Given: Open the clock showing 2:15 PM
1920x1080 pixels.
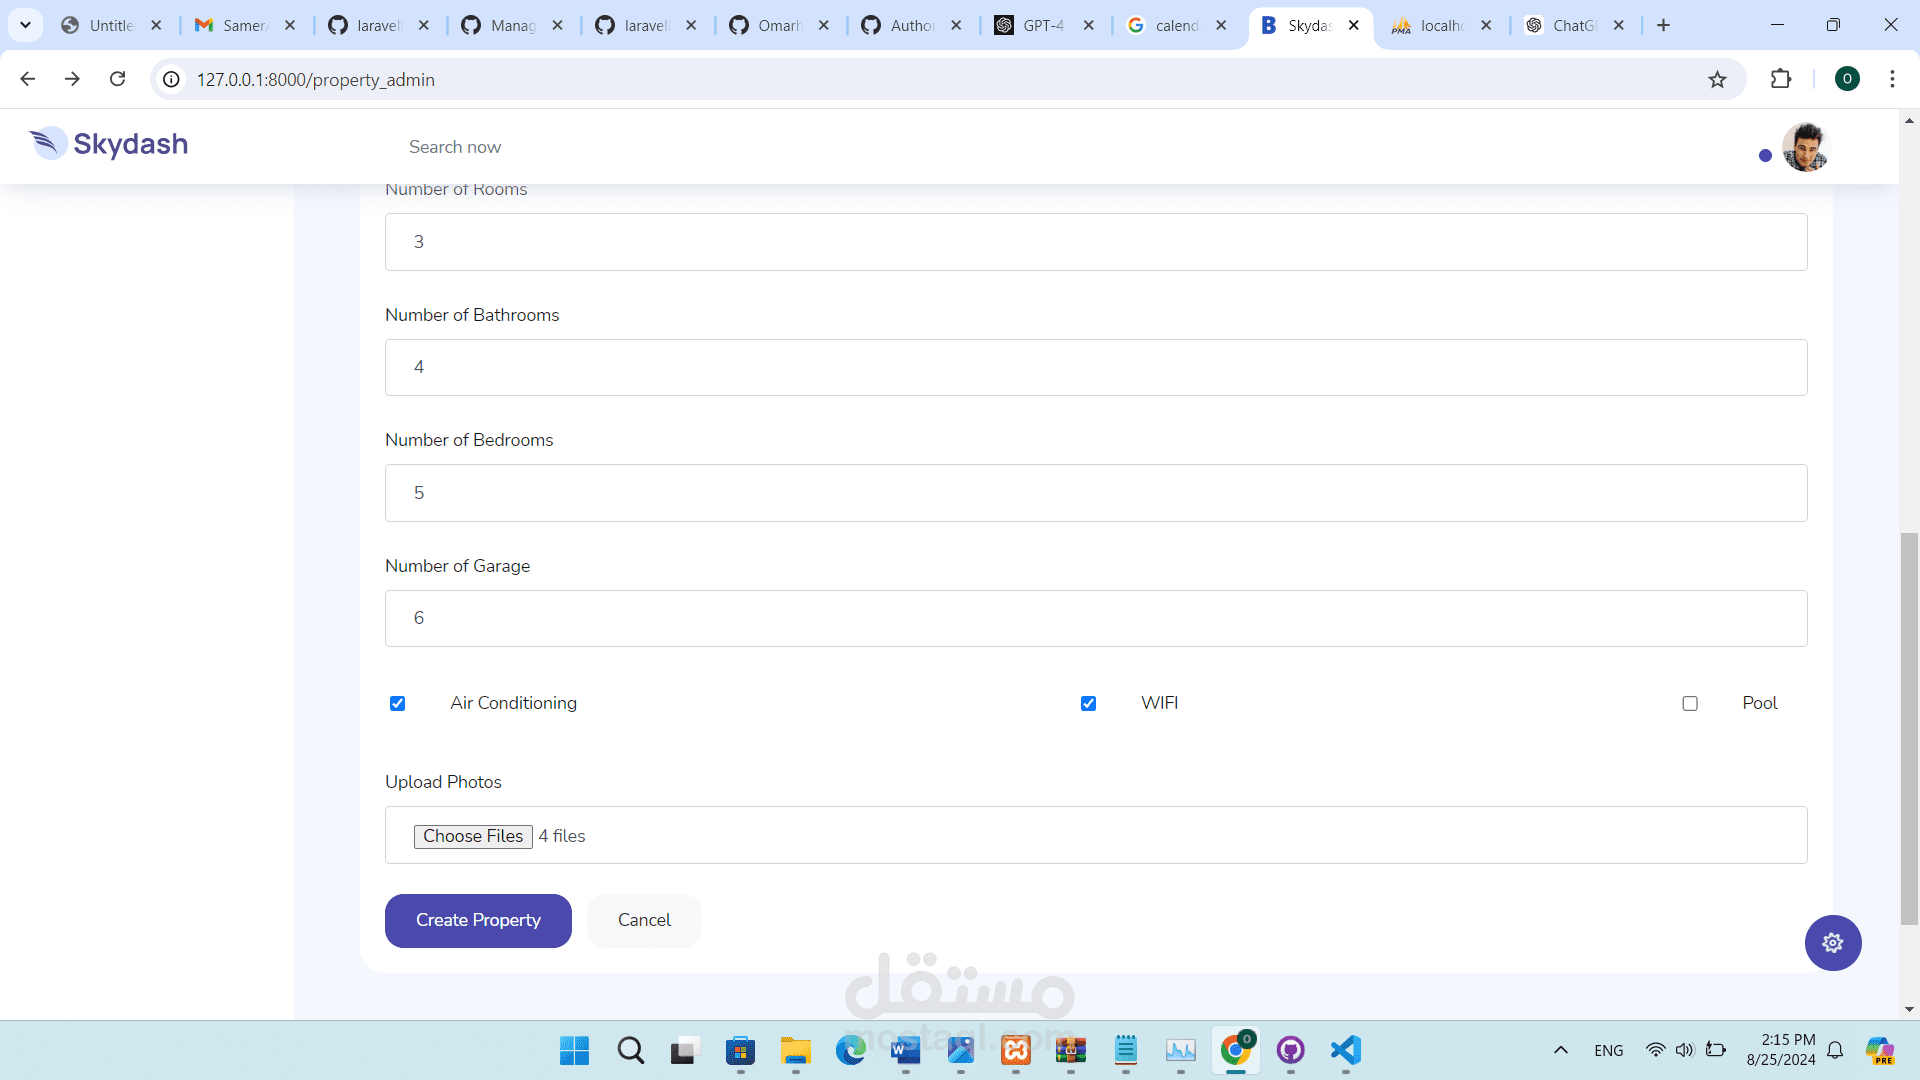Looking at the screenshot, I should pyautogui.click(x=1781, y=1050).
